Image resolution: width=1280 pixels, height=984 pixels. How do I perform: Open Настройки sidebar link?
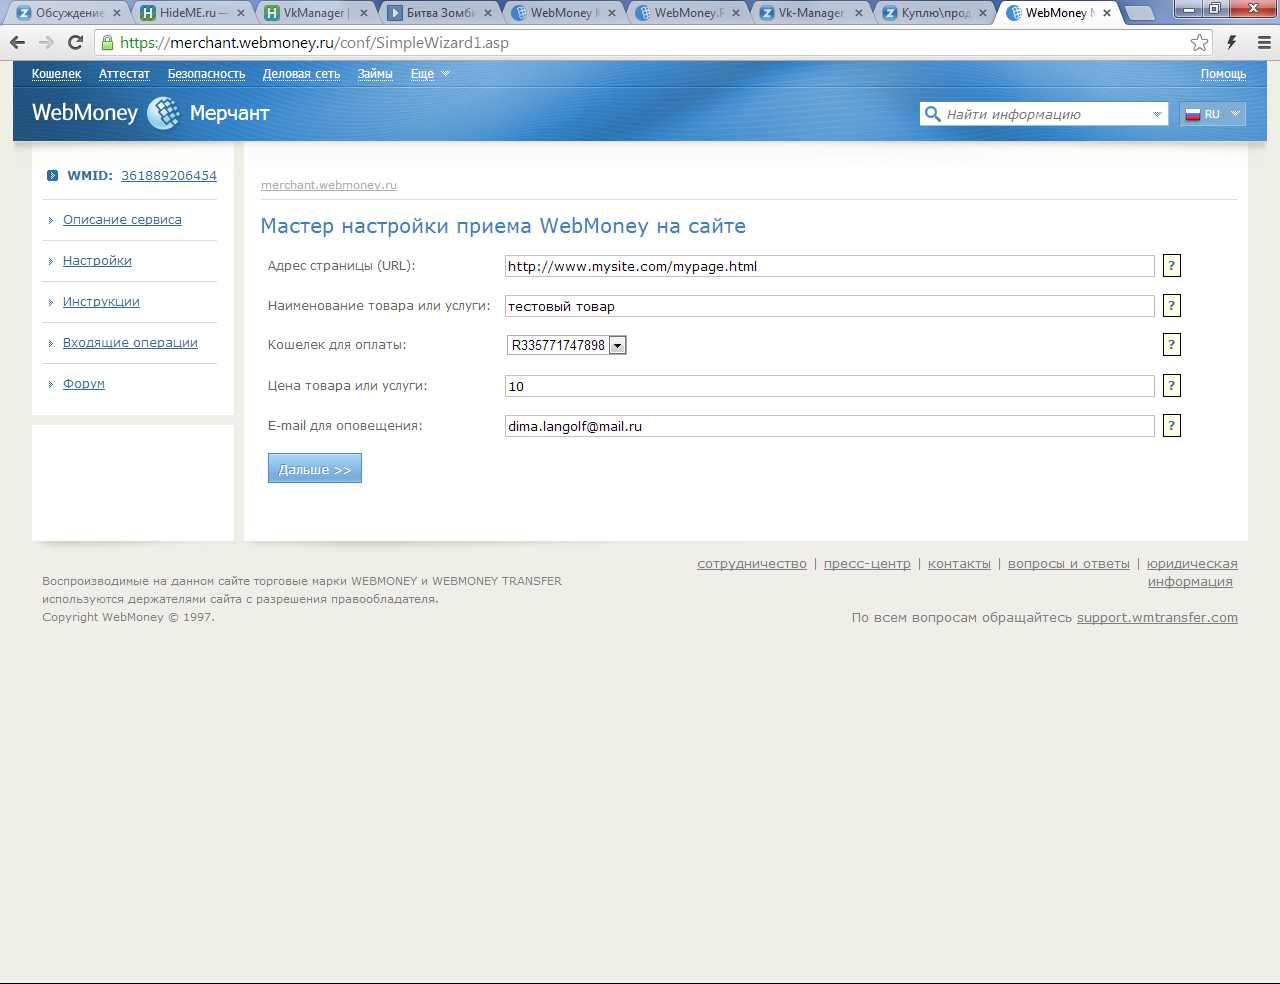coord(97,261)
